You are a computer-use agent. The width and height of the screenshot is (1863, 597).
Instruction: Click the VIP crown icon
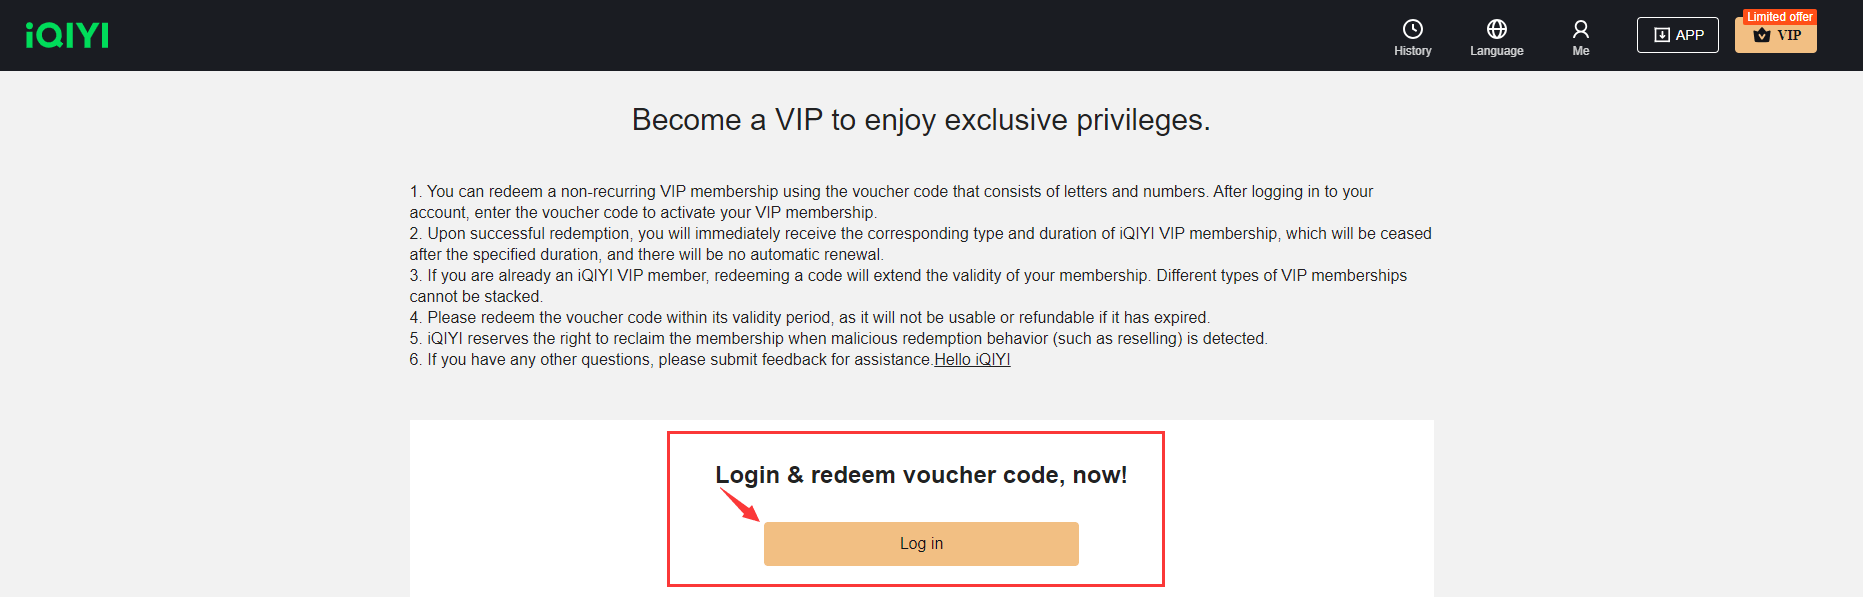pyautogui.click(x=1760, y=34)
